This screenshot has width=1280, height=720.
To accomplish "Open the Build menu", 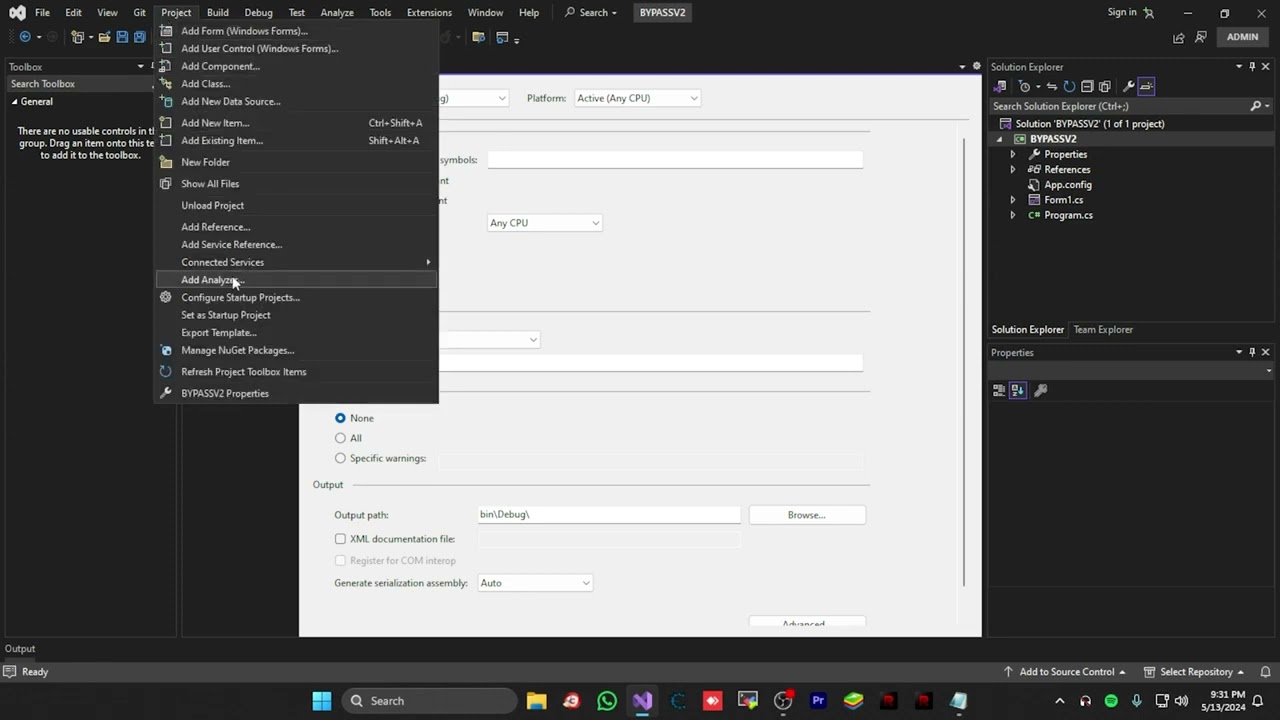I will click(217, 12).
